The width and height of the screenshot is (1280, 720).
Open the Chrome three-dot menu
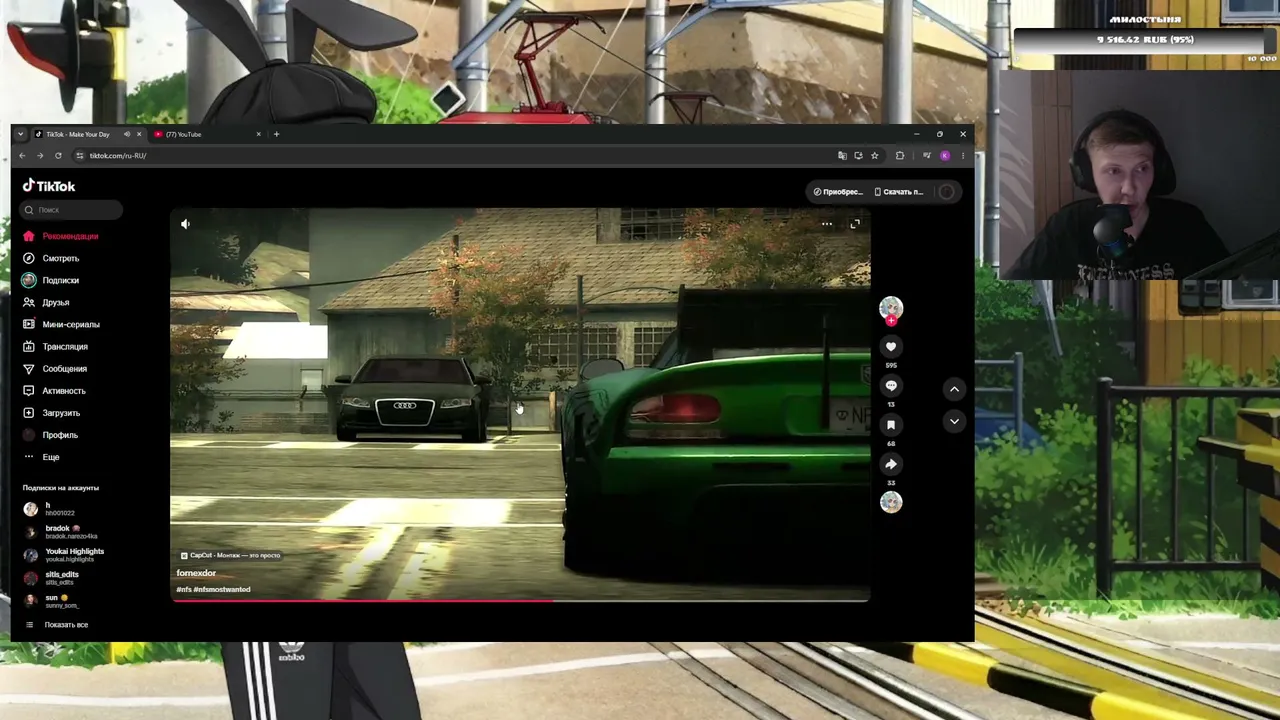point(963,156)
